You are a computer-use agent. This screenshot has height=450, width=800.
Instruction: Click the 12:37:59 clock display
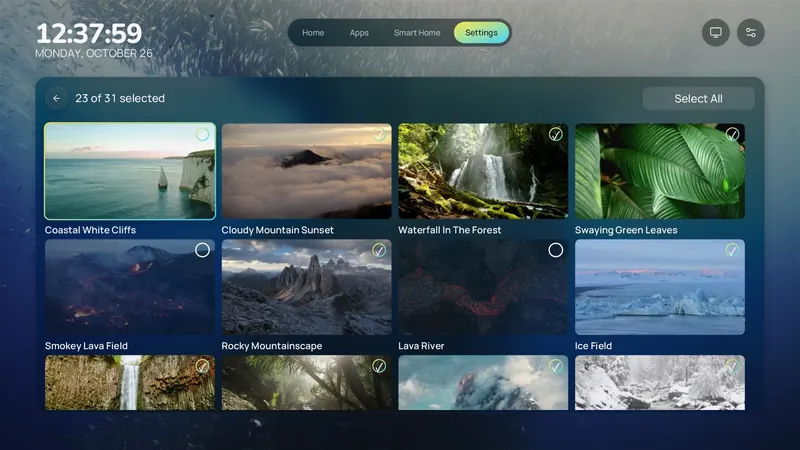89,34
